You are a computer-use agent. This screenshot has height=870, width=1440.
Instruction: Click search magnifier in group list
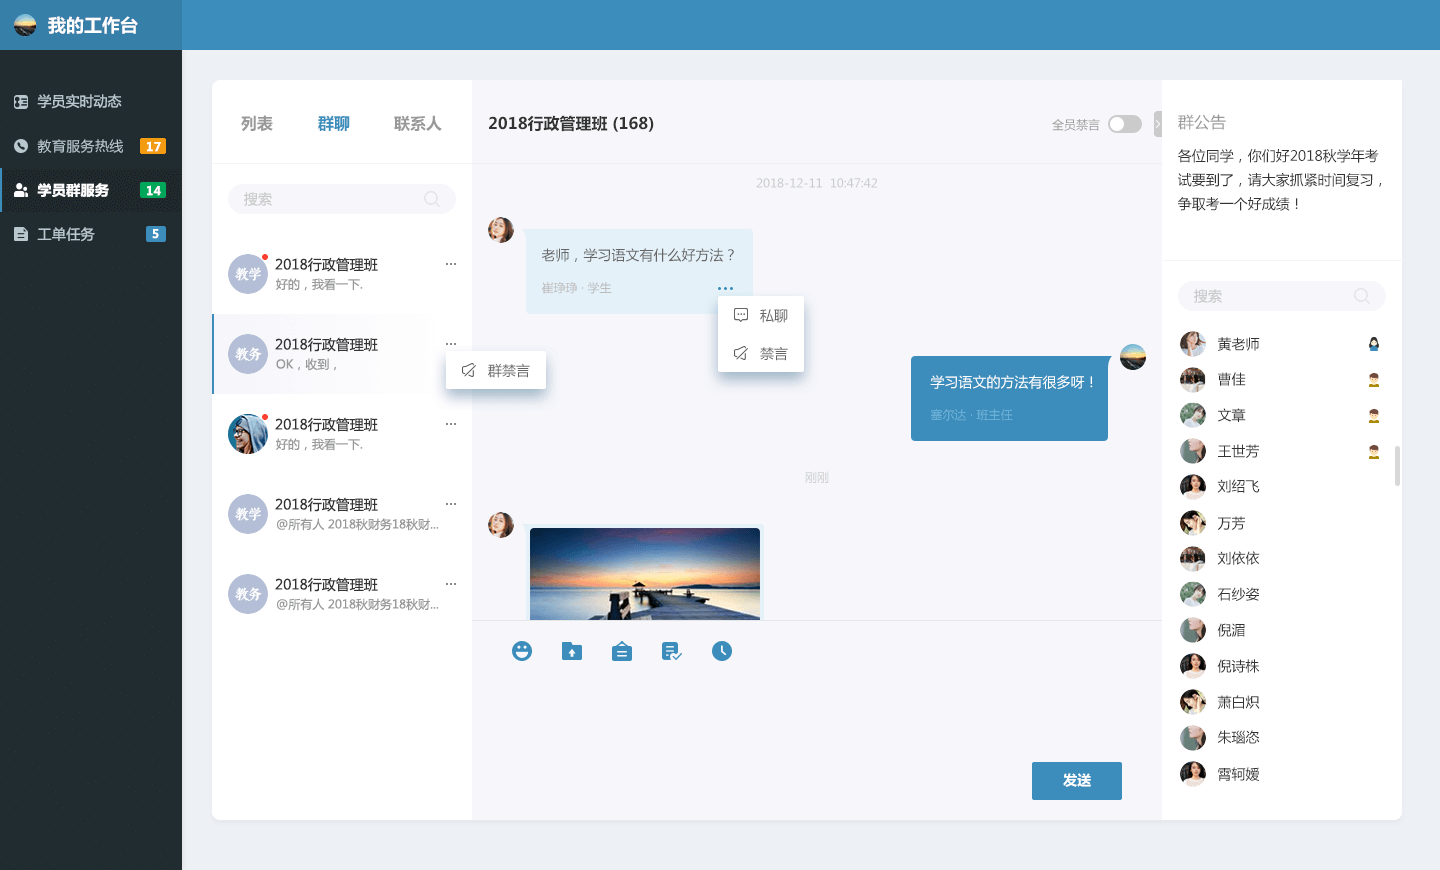(x=432, y=199)
